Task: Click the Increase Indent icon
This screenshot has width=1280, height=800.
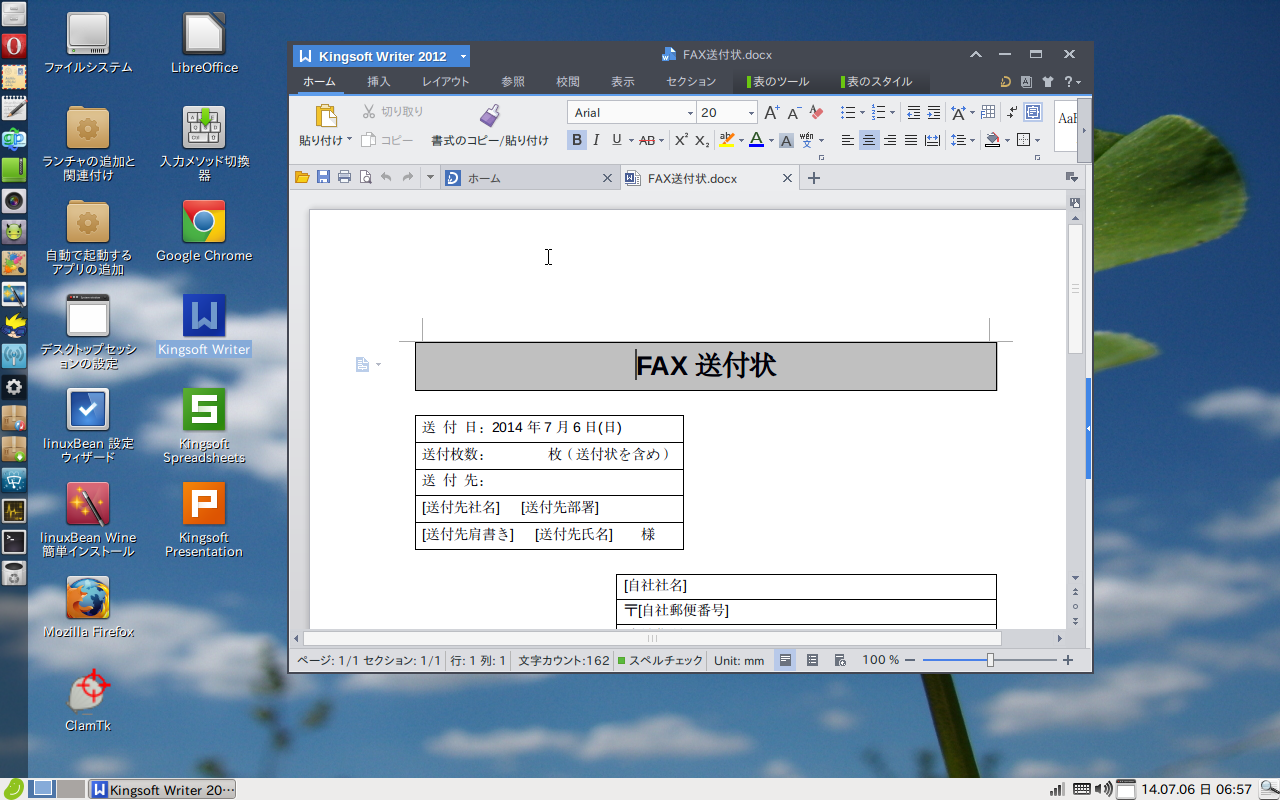Action: [934, 113]
